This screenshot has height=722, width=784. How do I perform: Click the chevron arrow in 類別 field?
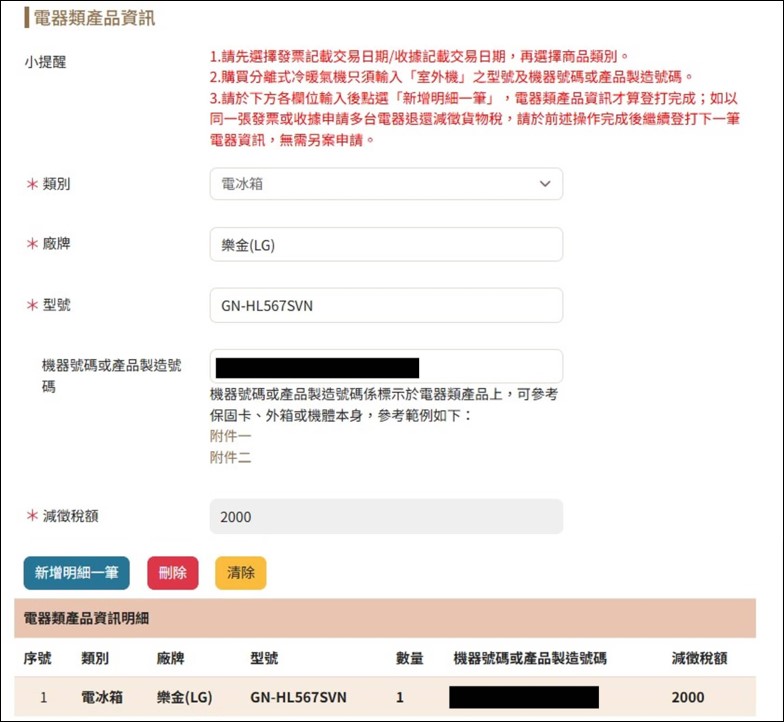click(x=545, y=184)
